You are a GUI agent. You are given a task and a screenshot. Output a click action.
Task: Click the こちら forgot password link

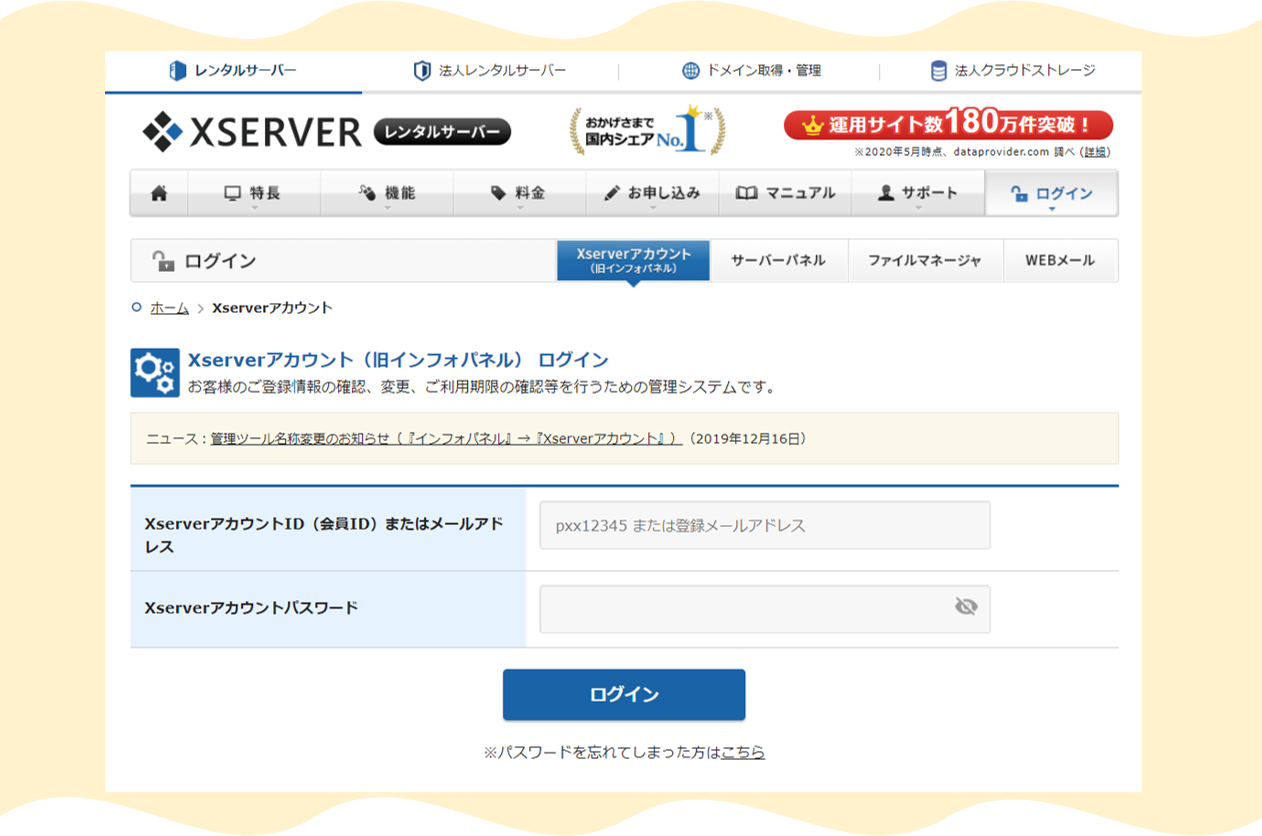pos(743,752)
